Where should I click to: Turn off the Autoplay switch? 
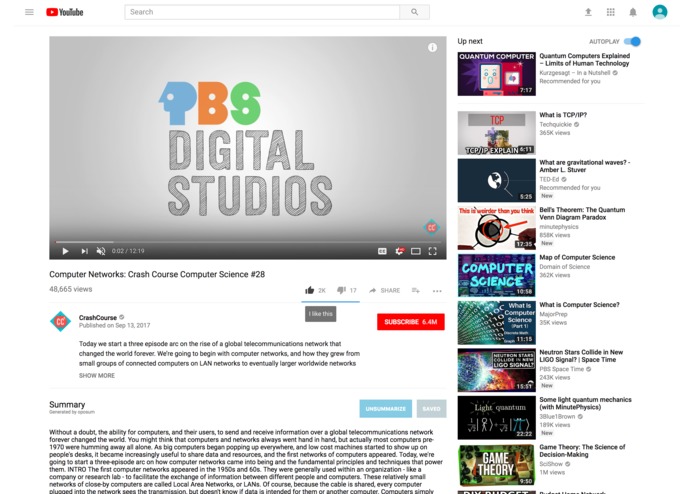632,41
